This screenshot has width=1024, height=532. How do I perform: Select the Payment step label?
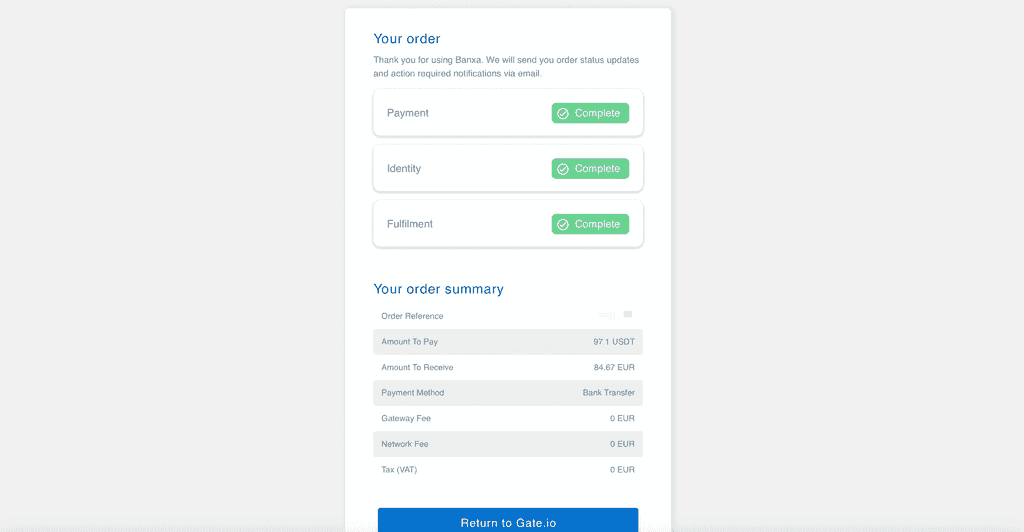(x=408, y=113)
